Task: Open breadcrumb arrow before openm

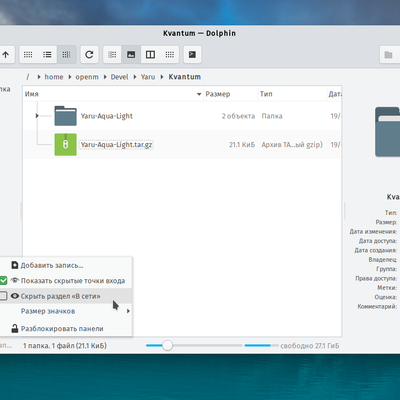Action: click(70, 77)
